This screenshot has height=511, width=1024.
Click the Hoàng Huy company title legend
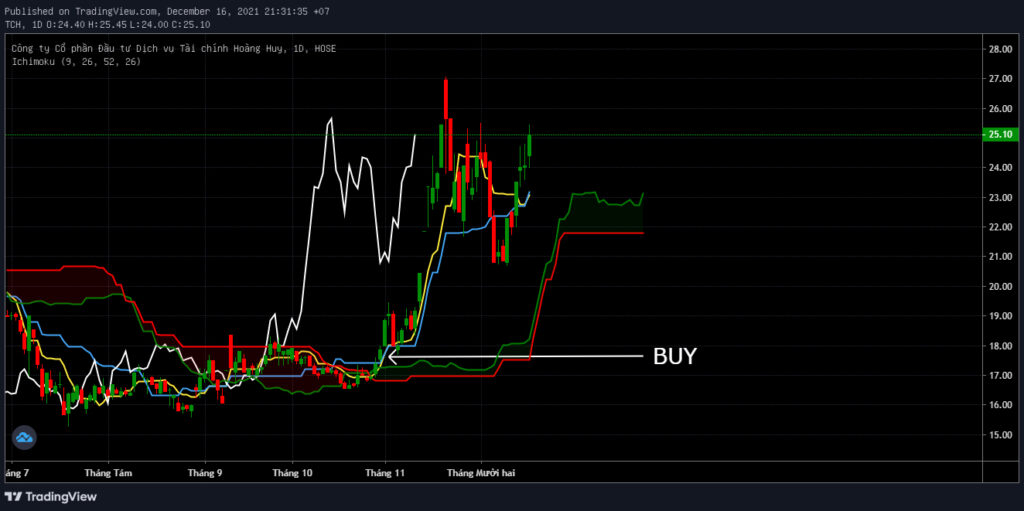174,48
